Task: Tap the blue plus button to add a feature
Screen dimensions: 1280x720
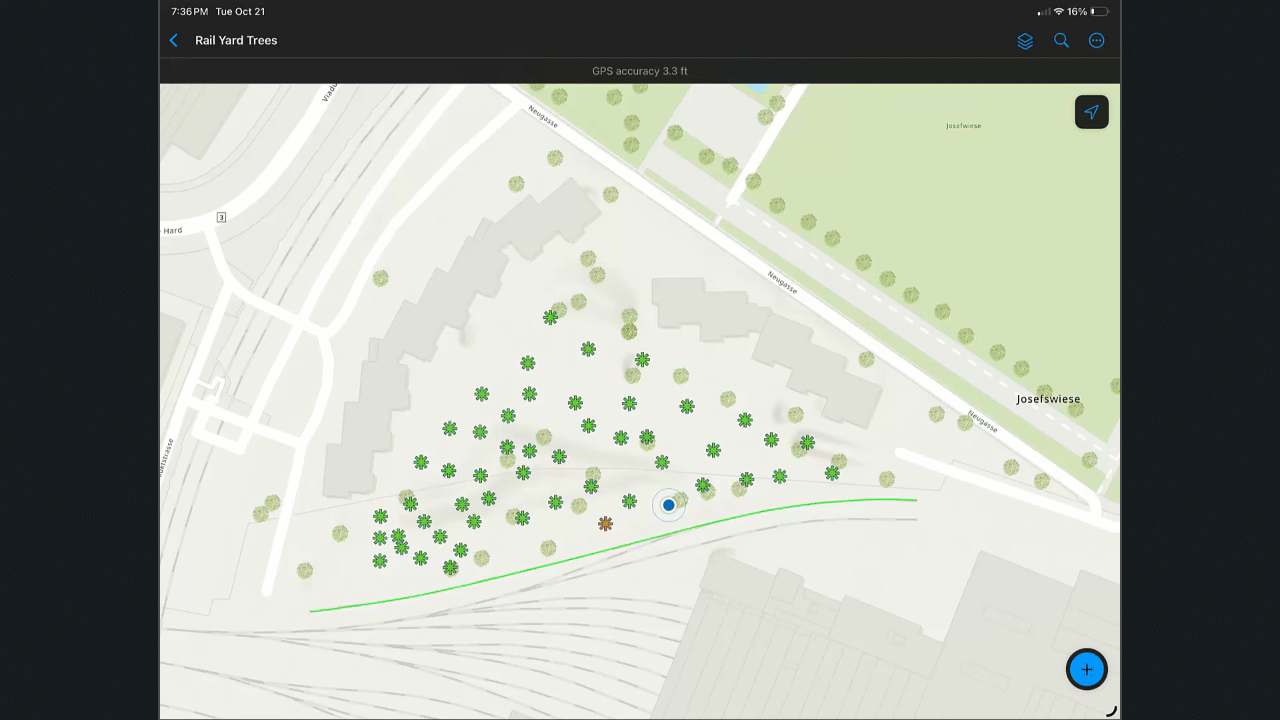Action: click(x=1086, y=669)
